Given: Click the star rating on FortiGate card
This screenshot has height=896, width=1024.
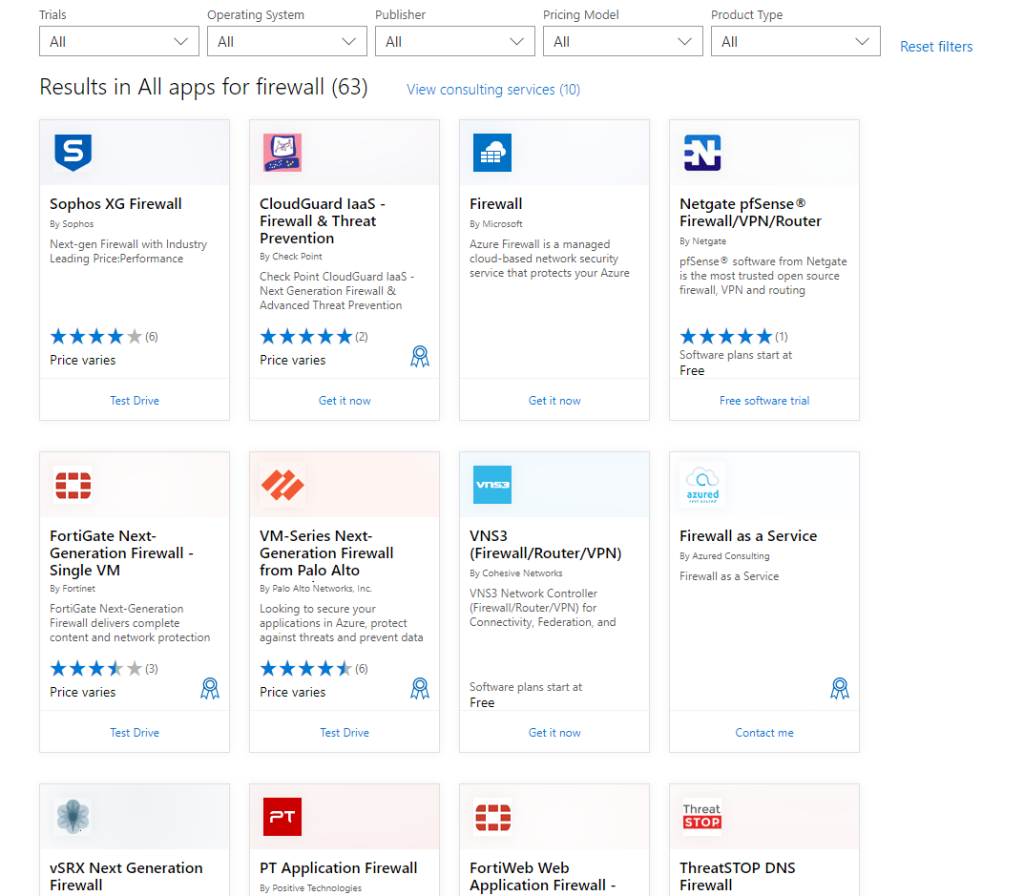Looking at the screenshot, I should tap(96, 669).
